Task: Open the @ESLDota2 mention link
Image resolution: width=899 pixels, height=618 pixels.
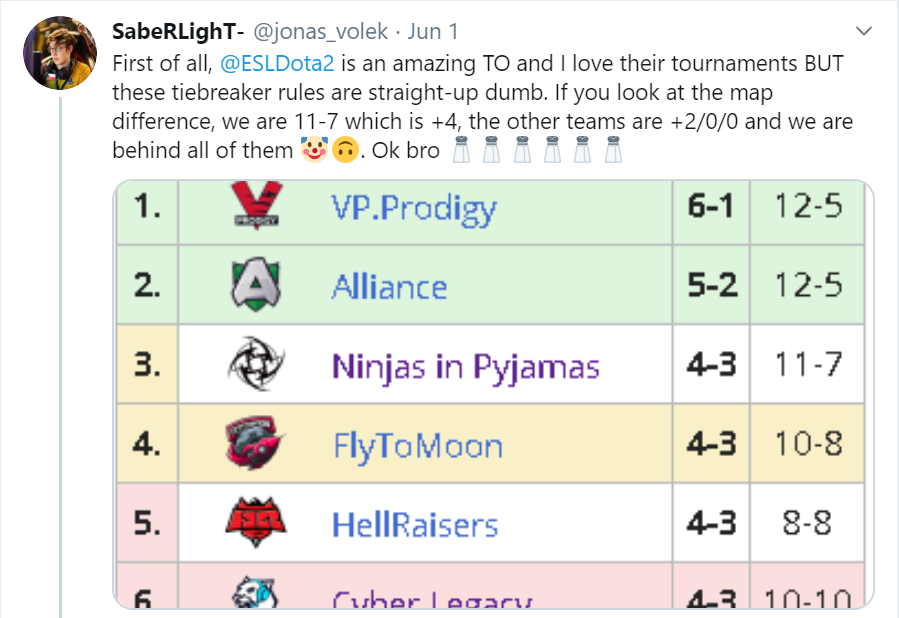Action: 277,63
